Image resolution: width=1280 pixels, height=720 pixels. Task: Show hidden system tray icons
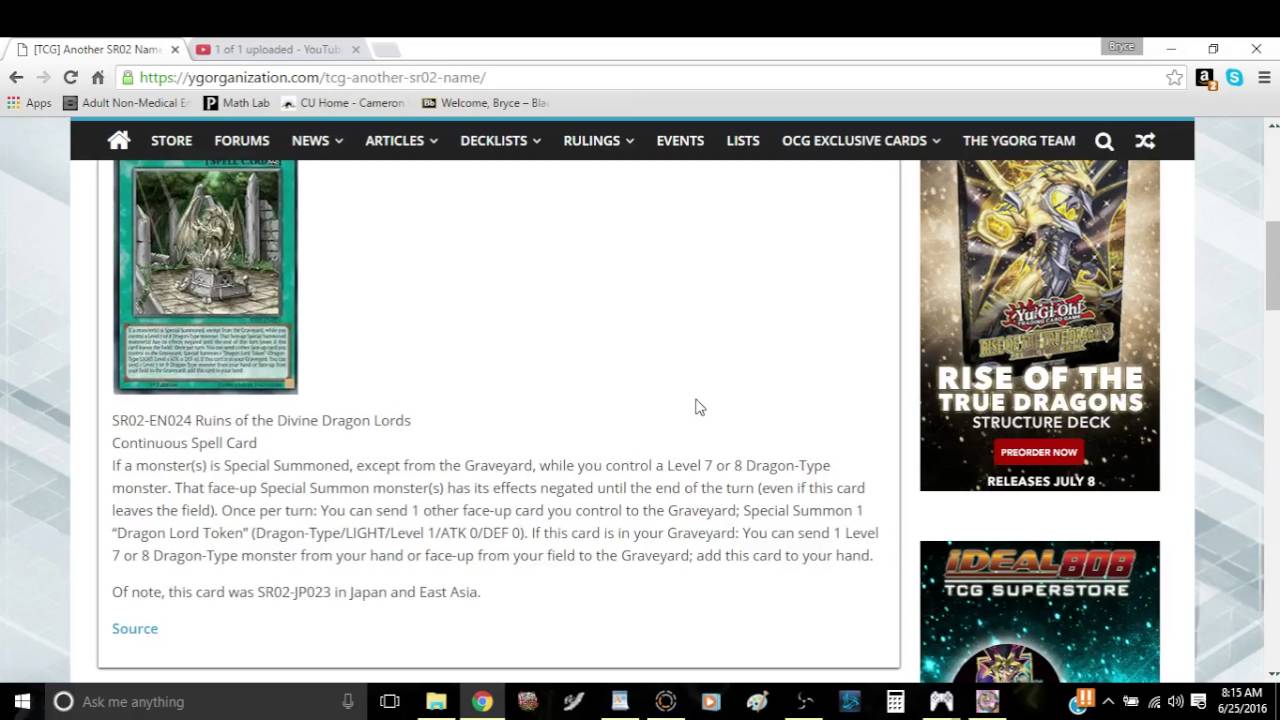point(1109,701)
